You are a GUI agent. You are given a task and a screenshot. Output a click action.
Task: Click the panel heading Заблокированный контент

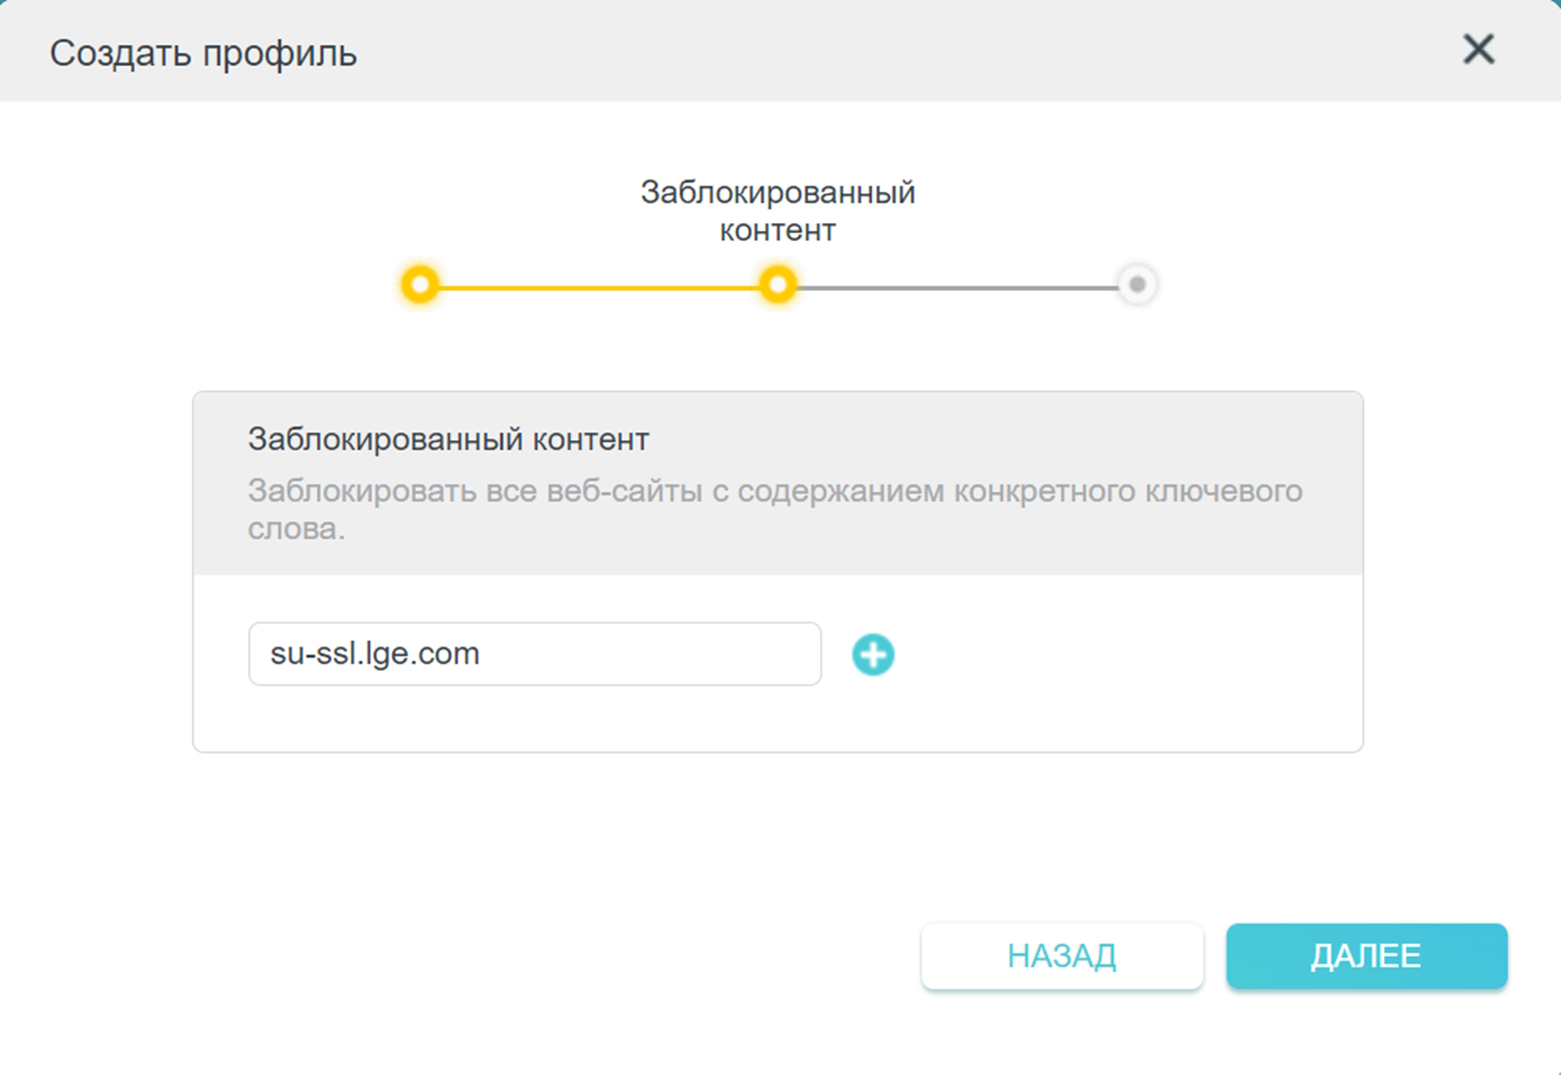[x=448, y=439]
